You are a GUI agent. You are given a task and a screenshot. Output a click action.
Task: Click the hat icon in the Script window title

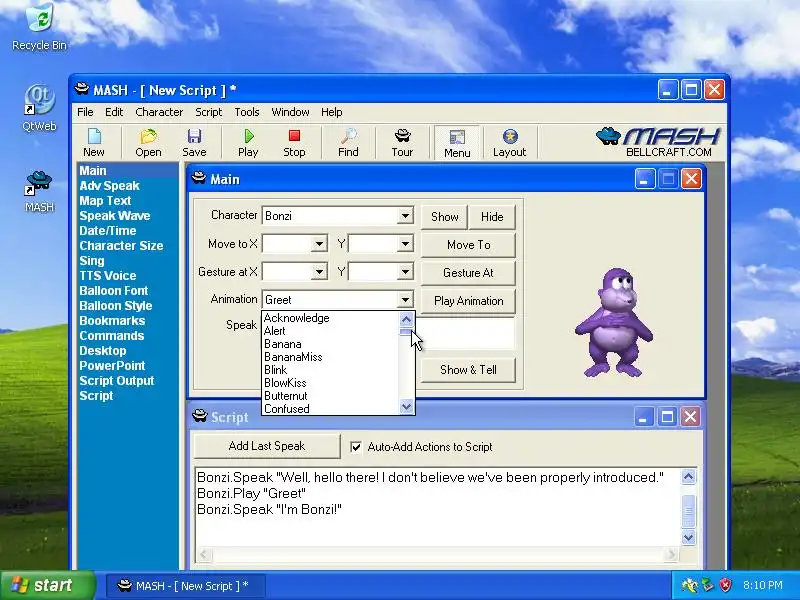point(200,416)
